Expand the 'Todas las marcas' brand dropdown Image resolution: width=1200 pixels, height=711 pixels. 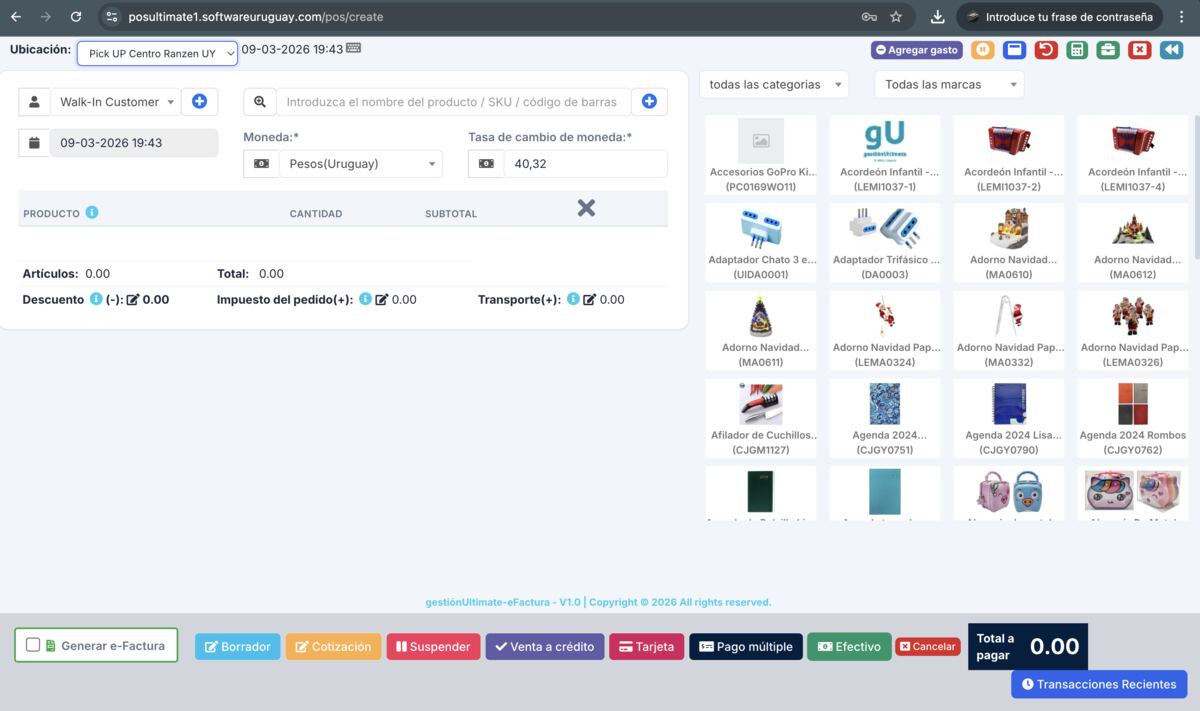948,85
